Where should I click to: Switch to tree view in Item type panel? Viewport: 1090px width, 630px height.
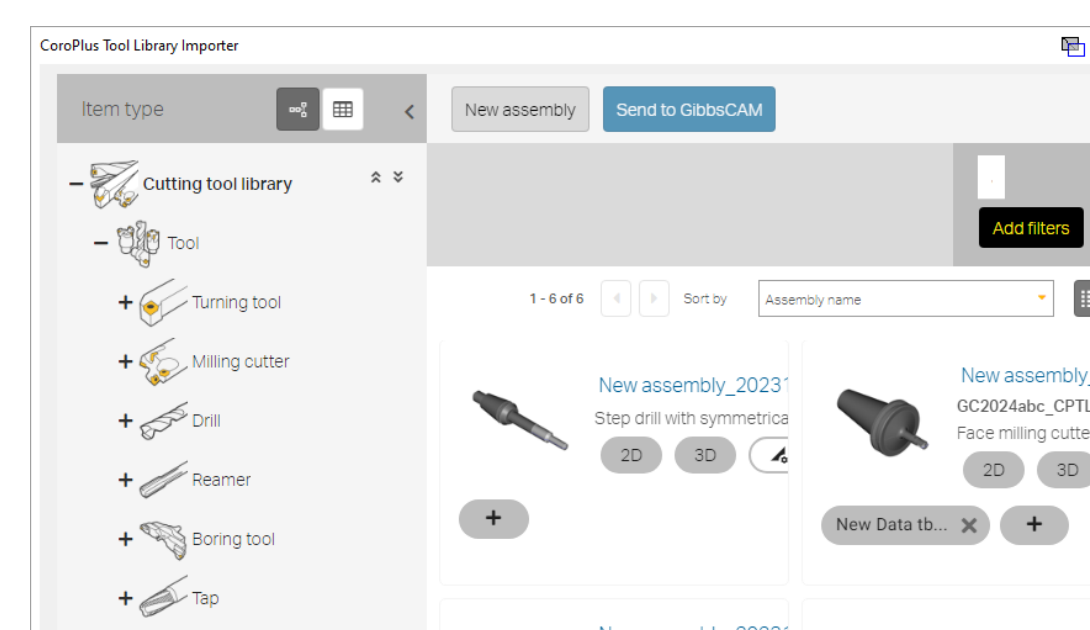point(298,109)
